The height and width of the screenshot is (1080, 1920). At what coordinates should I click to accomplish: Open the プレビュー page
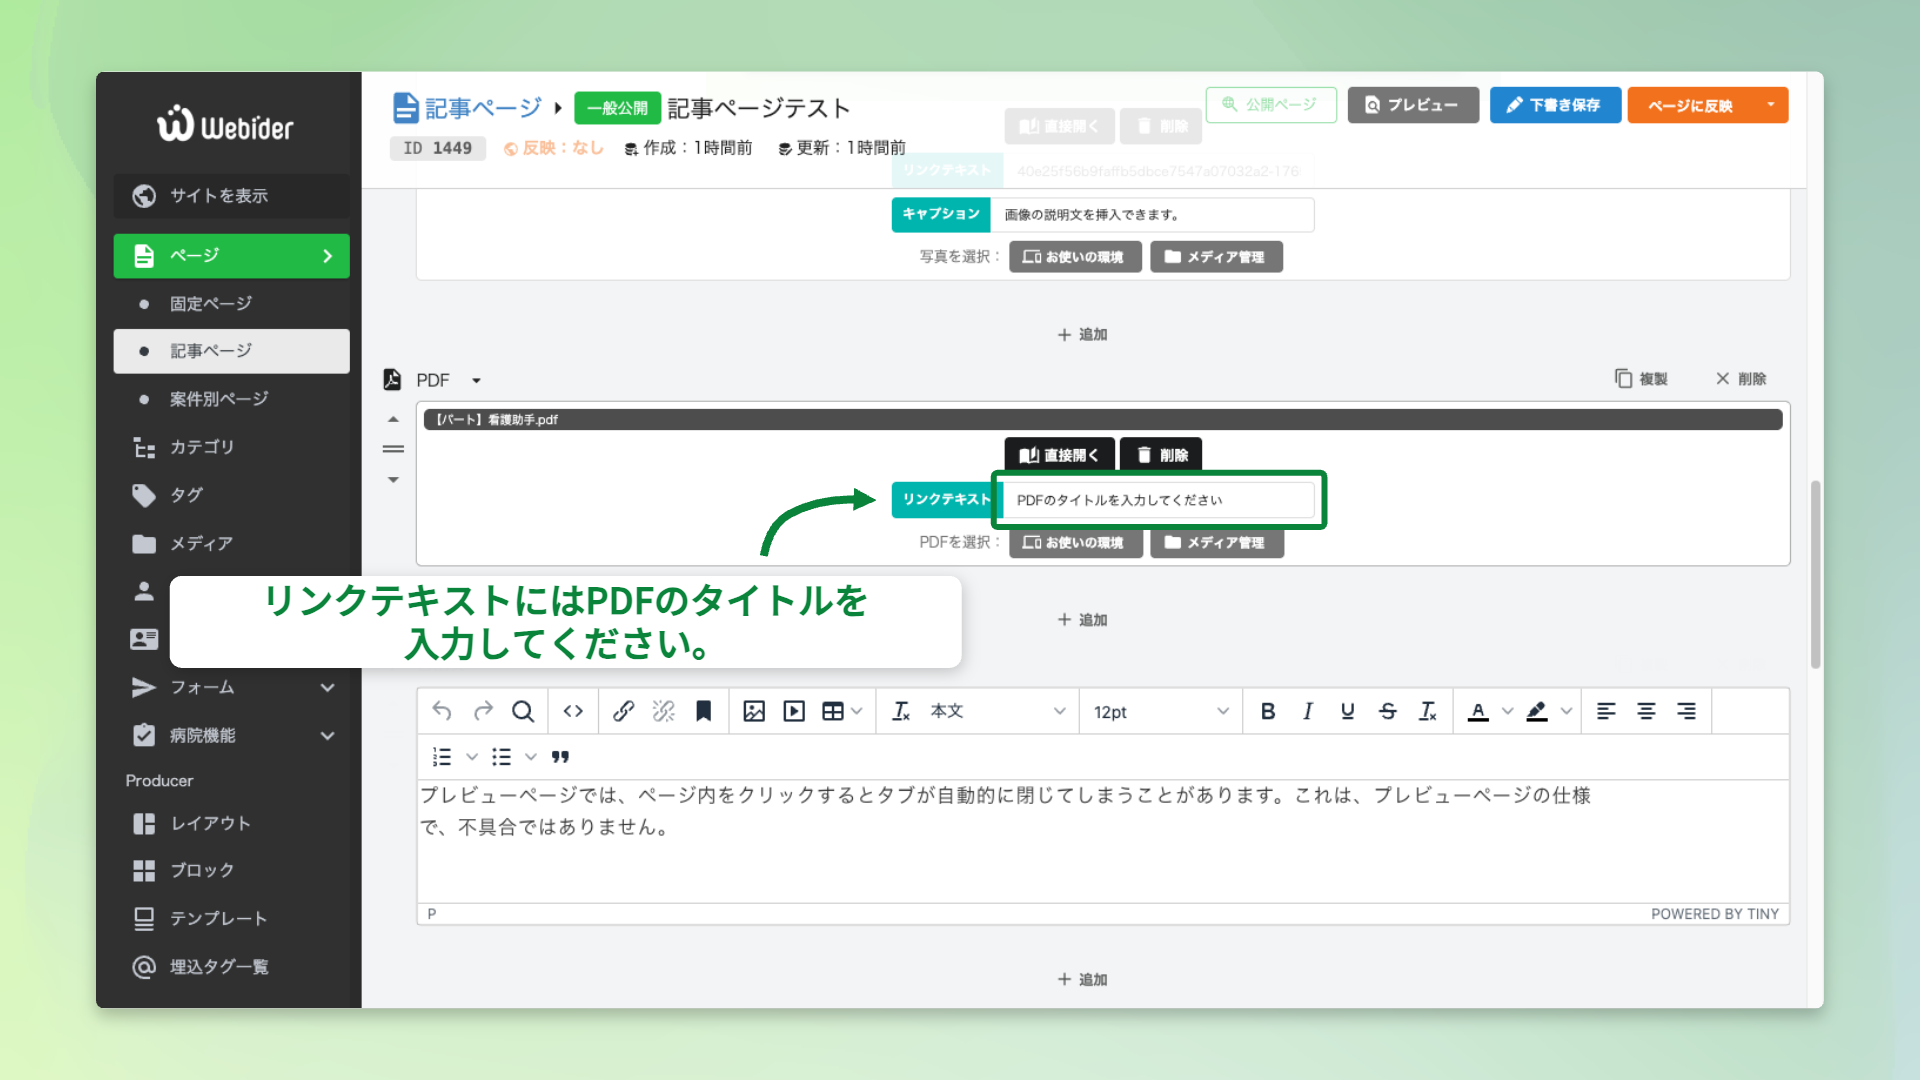[x=1413, y=105]
